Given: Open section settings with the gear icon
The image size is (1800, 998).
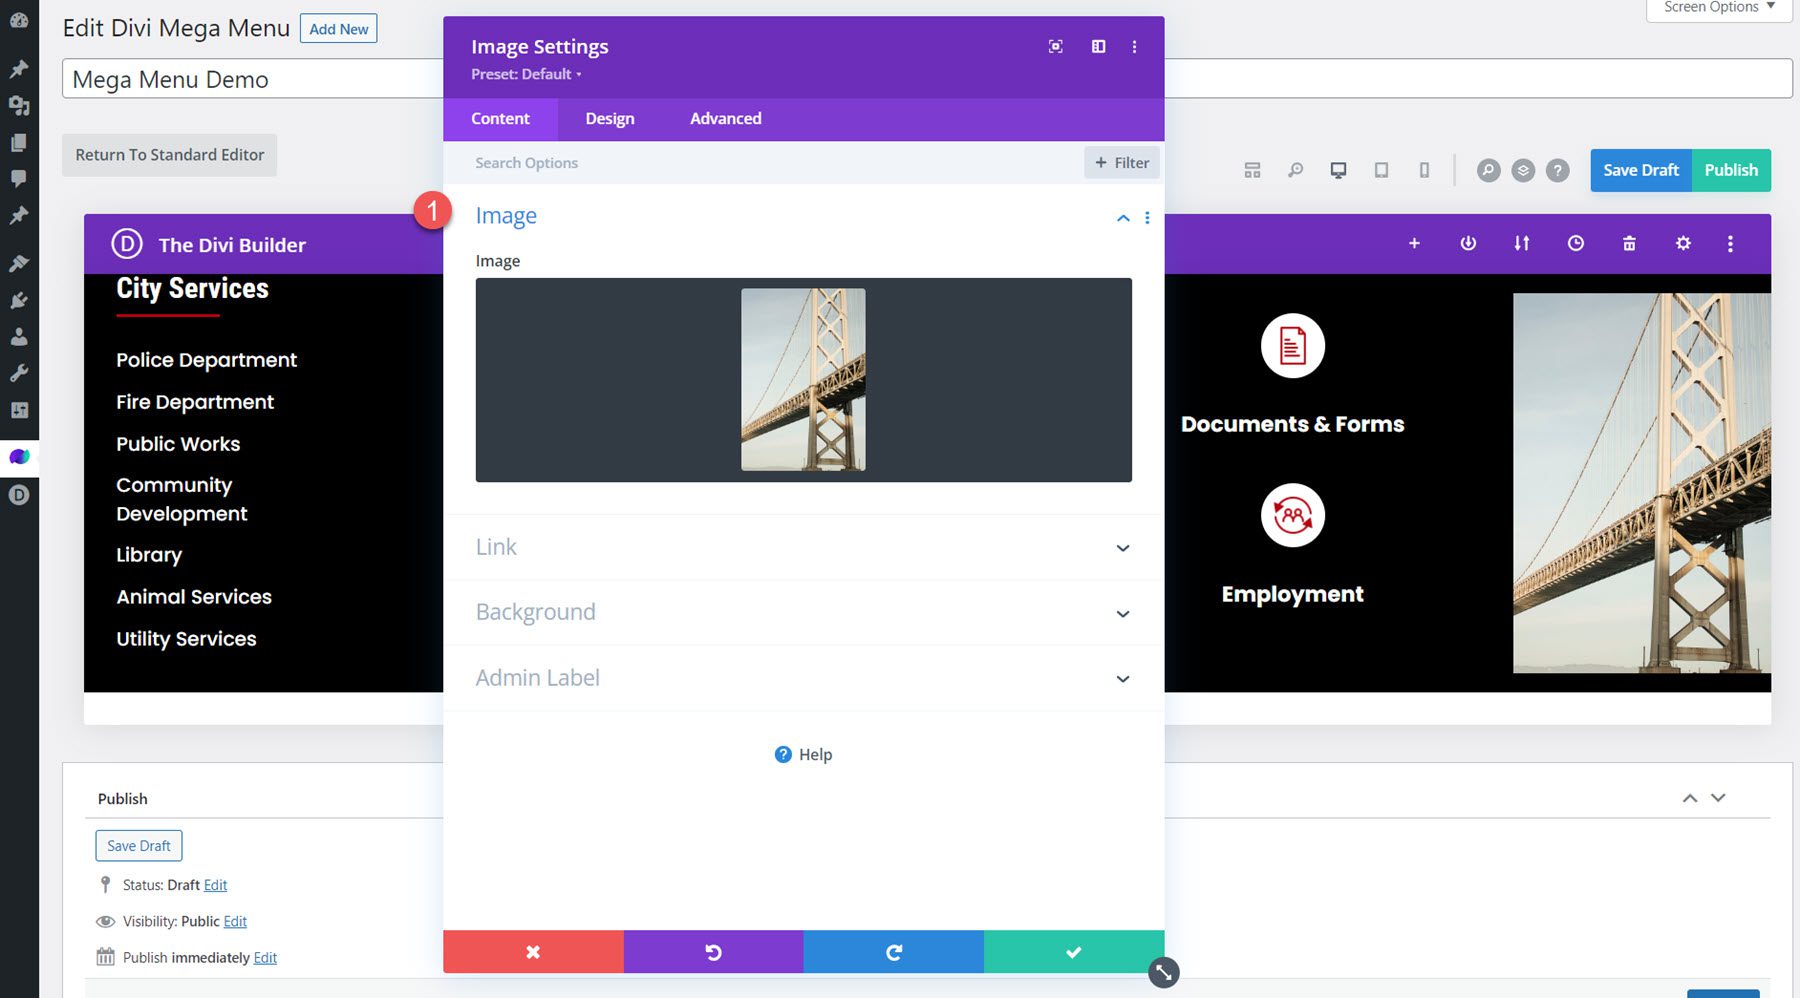Looking at the screenshot, I should [1683, 243].
